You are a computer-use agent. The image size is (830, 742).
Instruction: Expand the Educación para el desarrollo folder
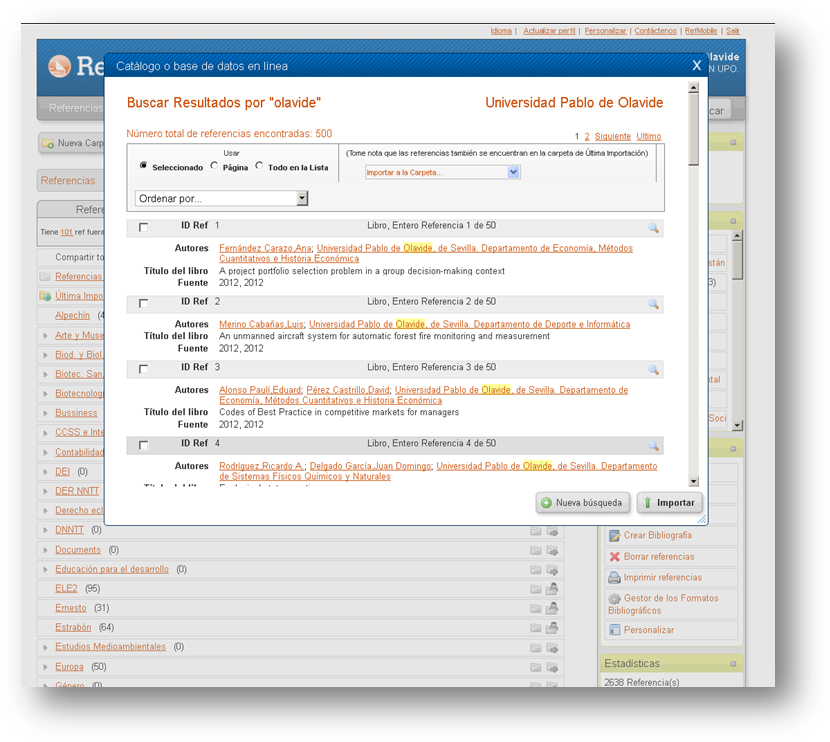click(x=46, y=570)
